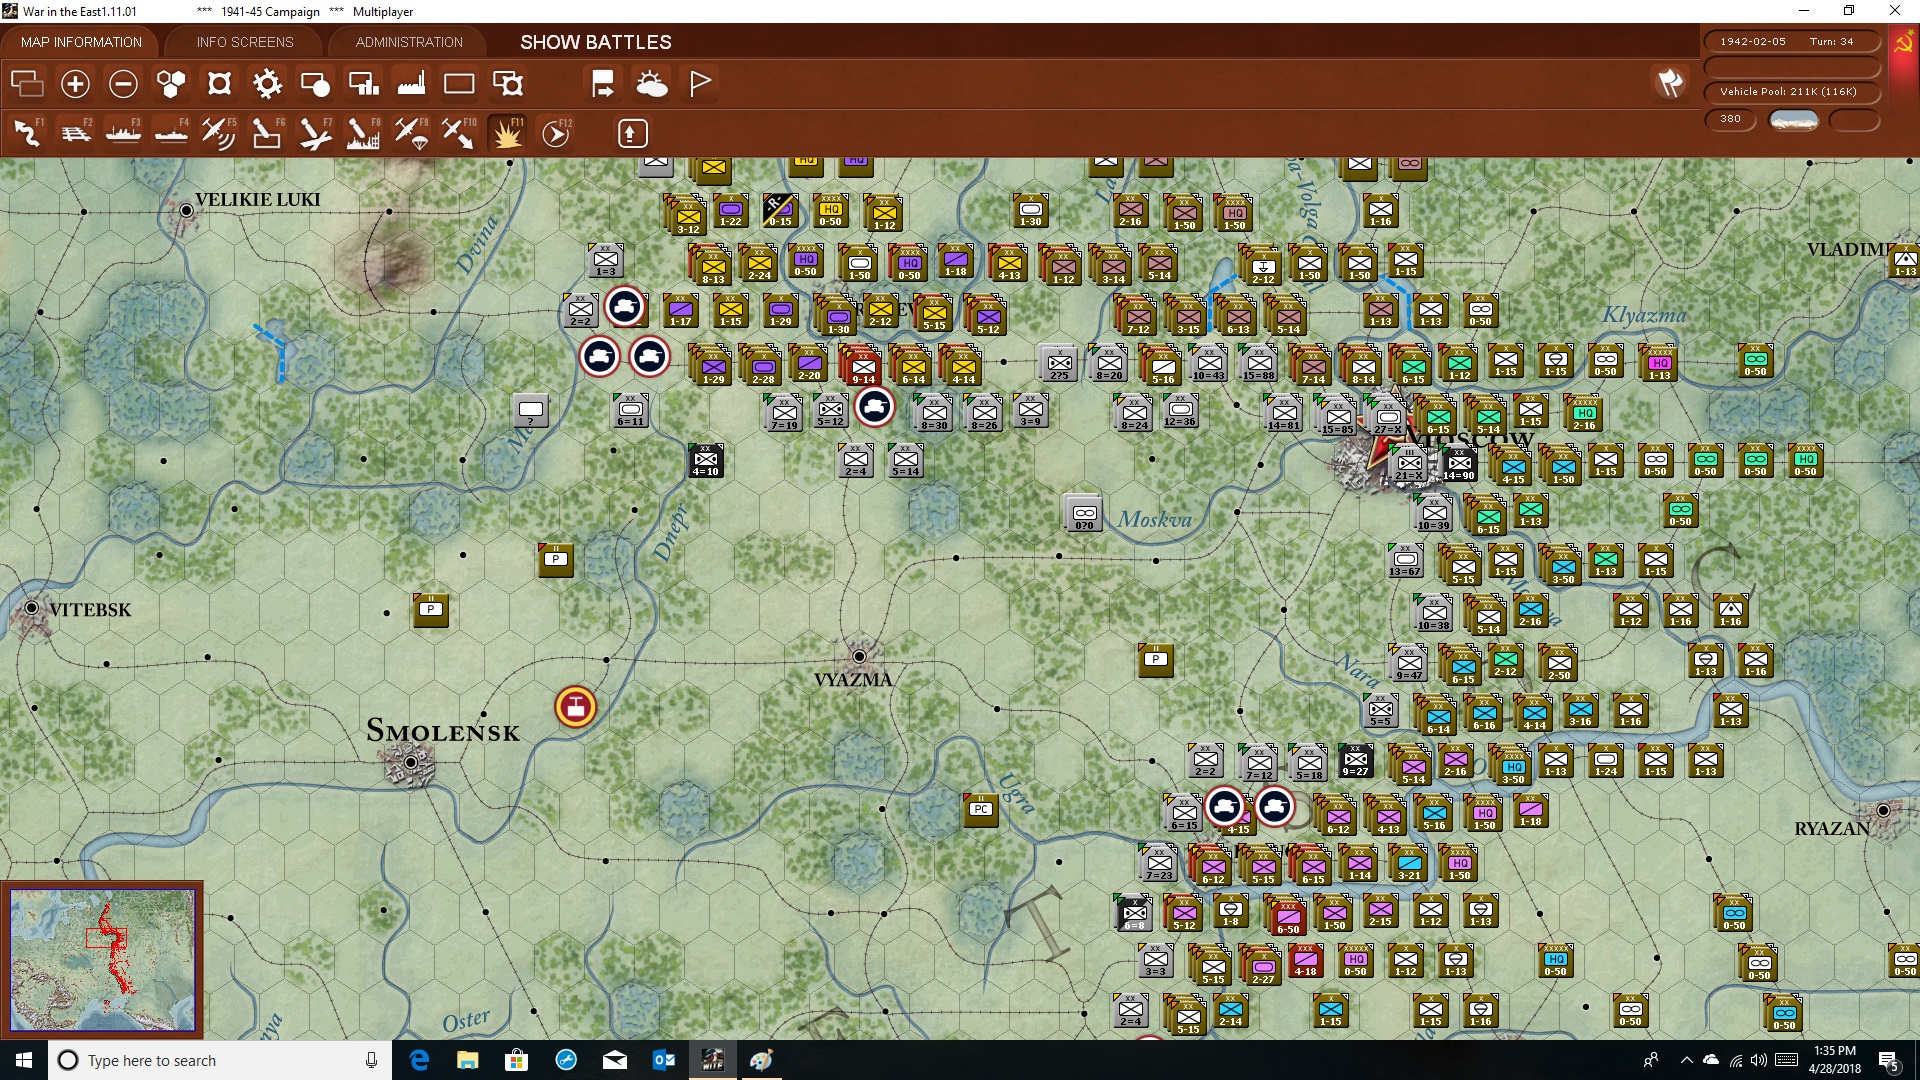This screenshot has width=1920, height=1080.
Task: Toggle the bar-chart overlay icon
Action: pyautogui.click(x=363, y=84)
